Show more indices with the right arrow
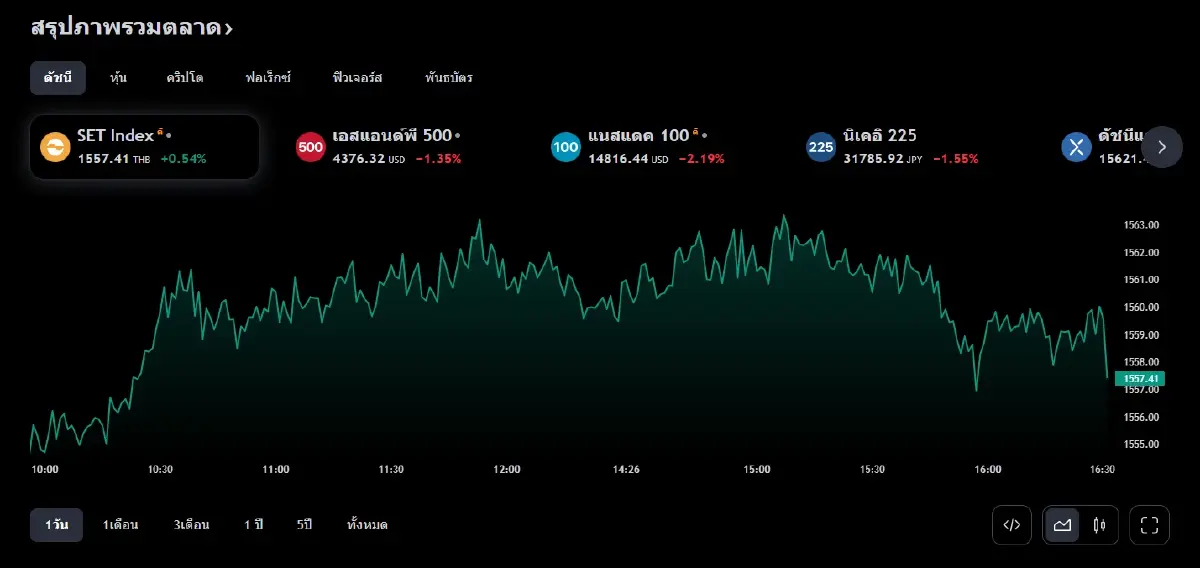This screenshot has height=568, width=1200. [x=1162, y=147]
